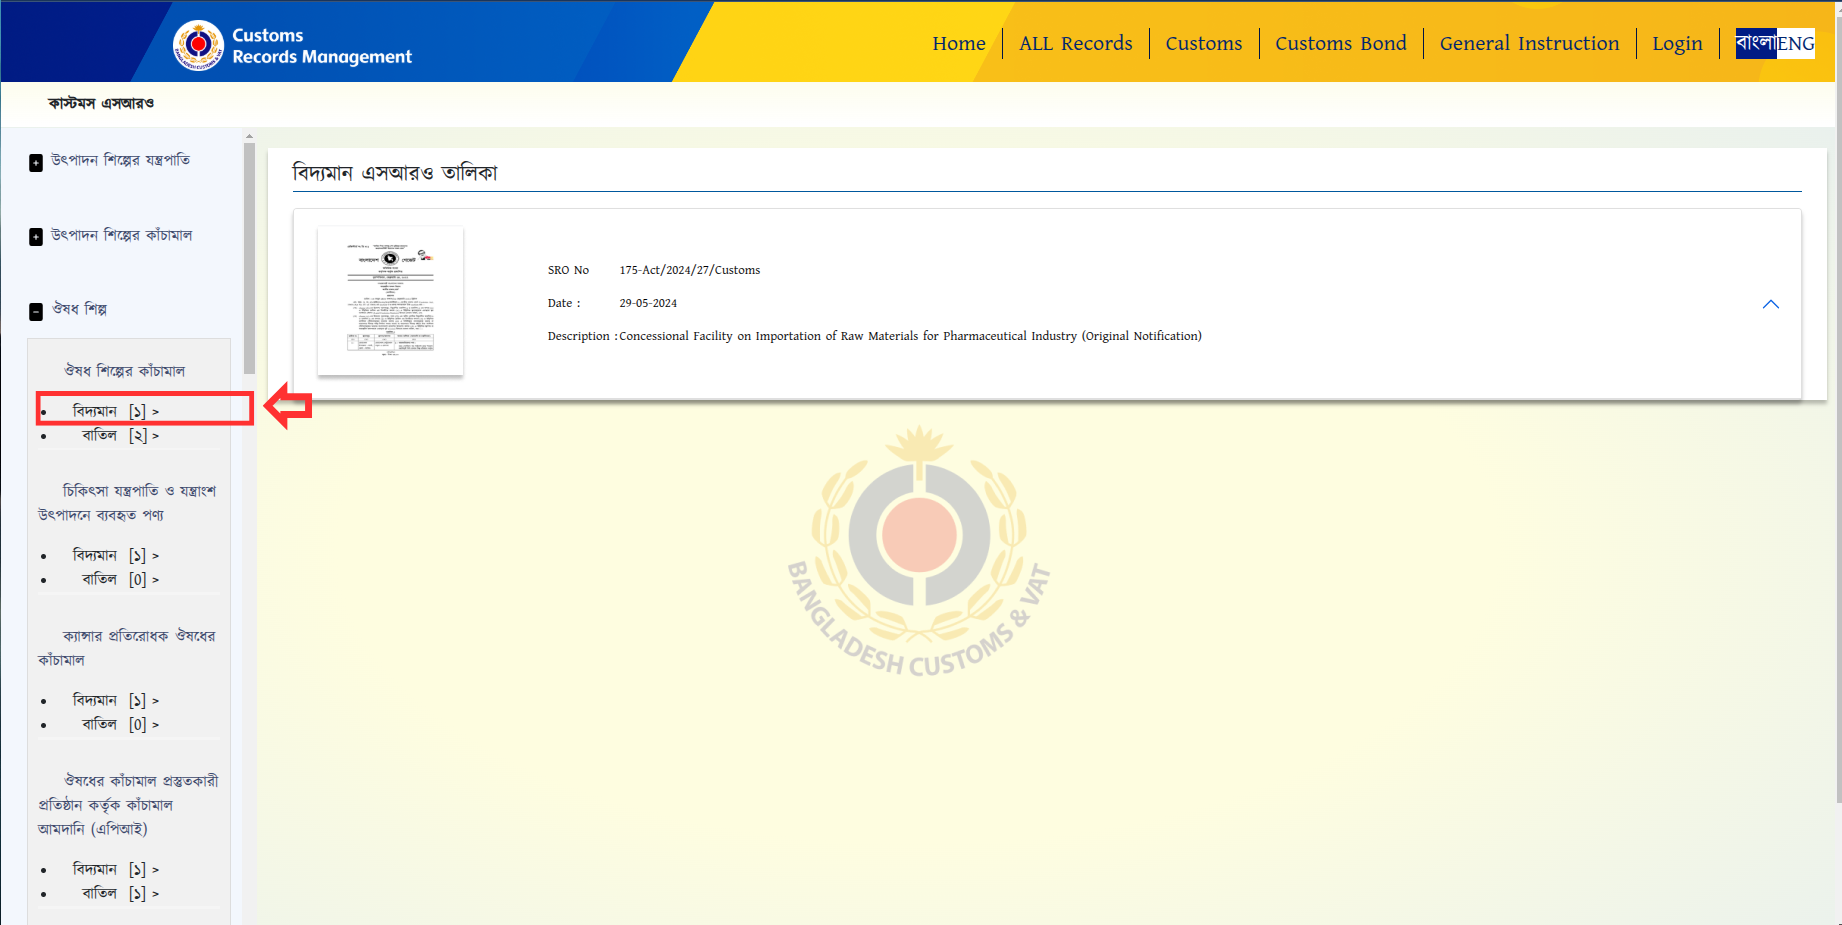The height and width of the screenshot is (925, 1842).
Task: Select বিদ্যমান [১] under ঔষধ শিল্পের কাঁচামাল
Action: [x=115, y=411]
